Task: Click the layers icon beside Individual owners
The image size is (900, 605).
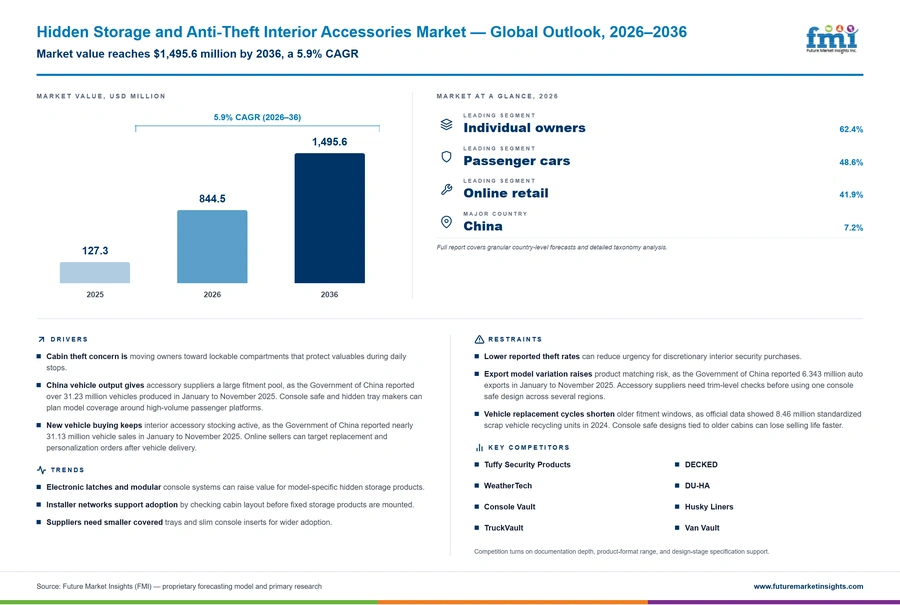Action: [x=447, y=124]
